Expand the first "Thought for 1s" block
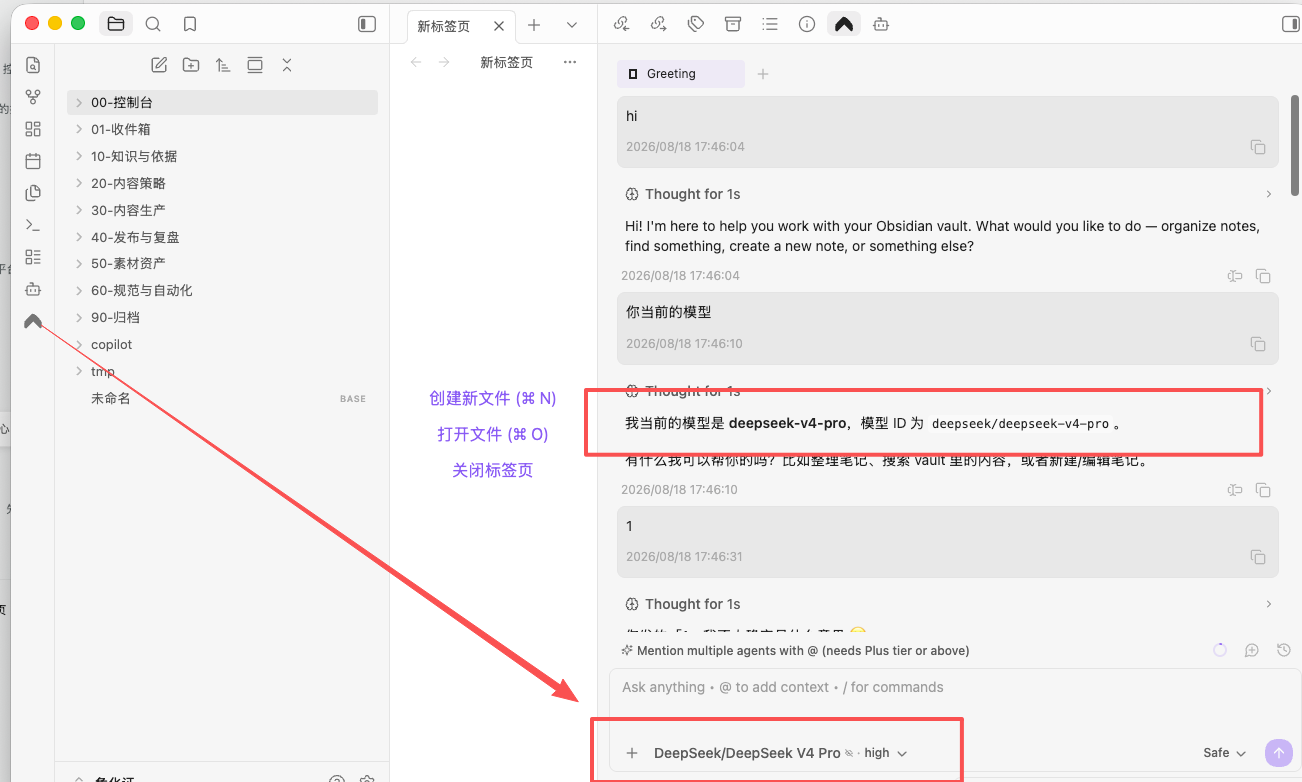 point(948,194)
